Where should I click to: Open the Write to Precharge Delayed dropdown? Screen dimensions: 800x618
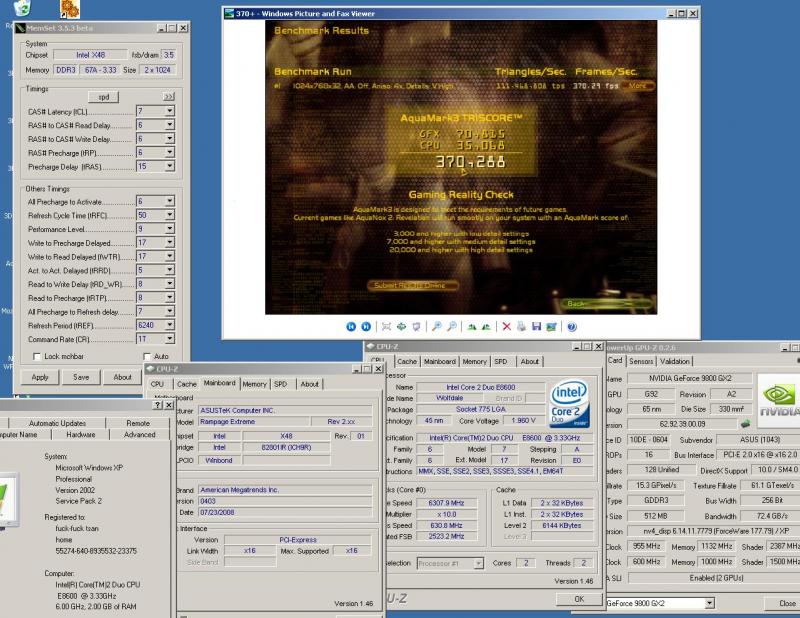coord(170,242)
